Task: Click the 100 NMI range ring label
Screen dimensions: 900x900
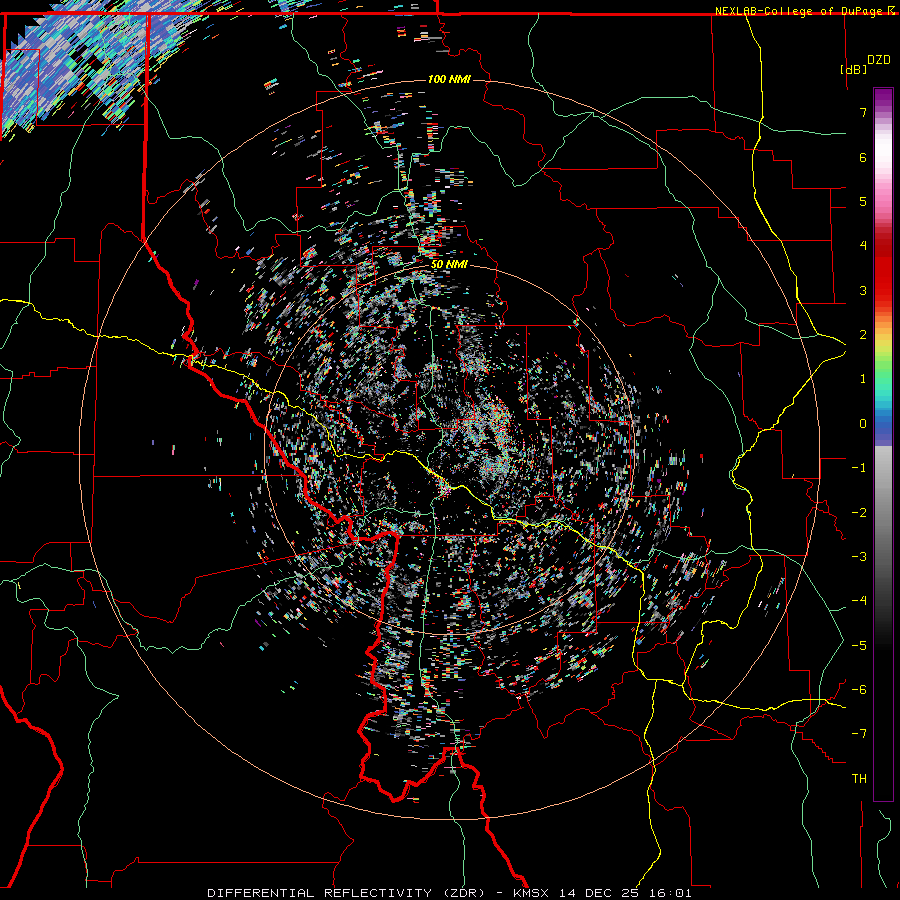Action: tap(449, 79)
